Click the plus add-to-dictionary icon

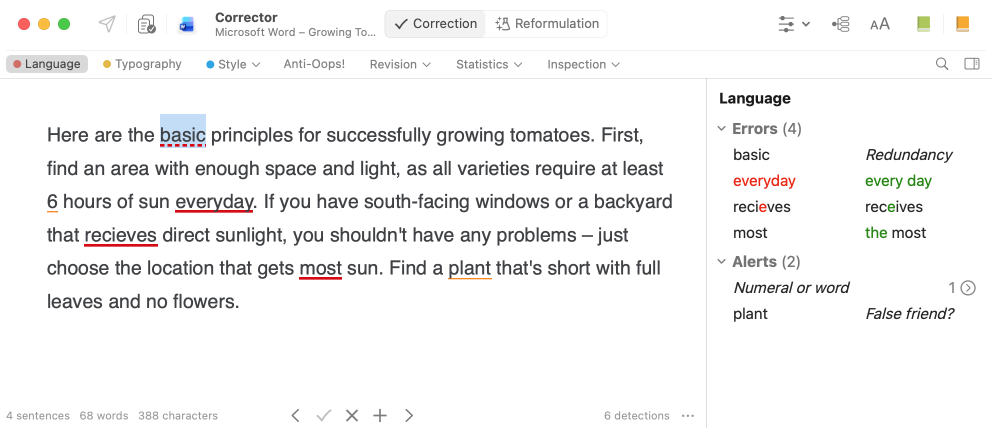[380, 415]
